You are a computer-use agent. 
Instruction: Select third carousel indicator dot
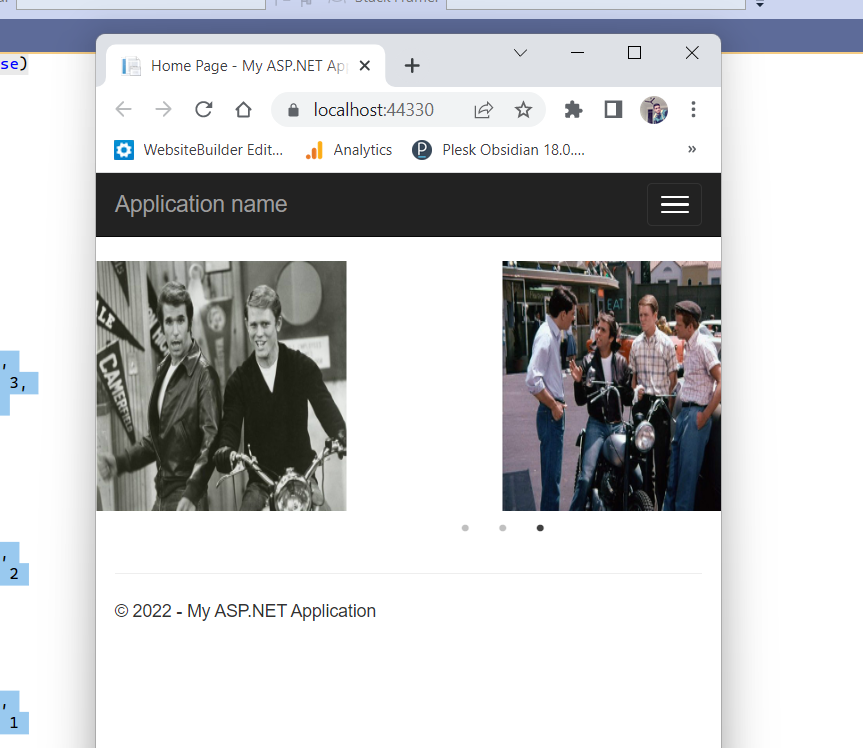(540, 528)
